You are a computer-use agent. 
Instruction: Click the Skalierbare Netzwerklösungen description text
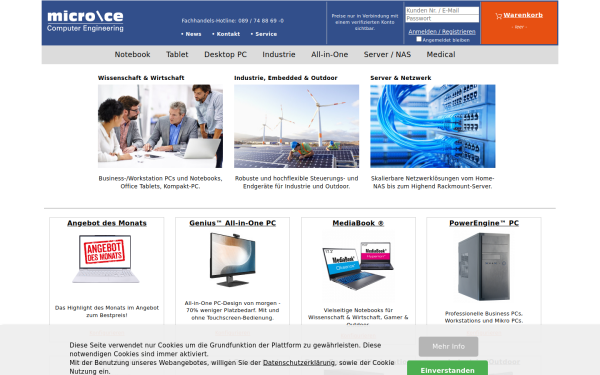click(433, 182)
